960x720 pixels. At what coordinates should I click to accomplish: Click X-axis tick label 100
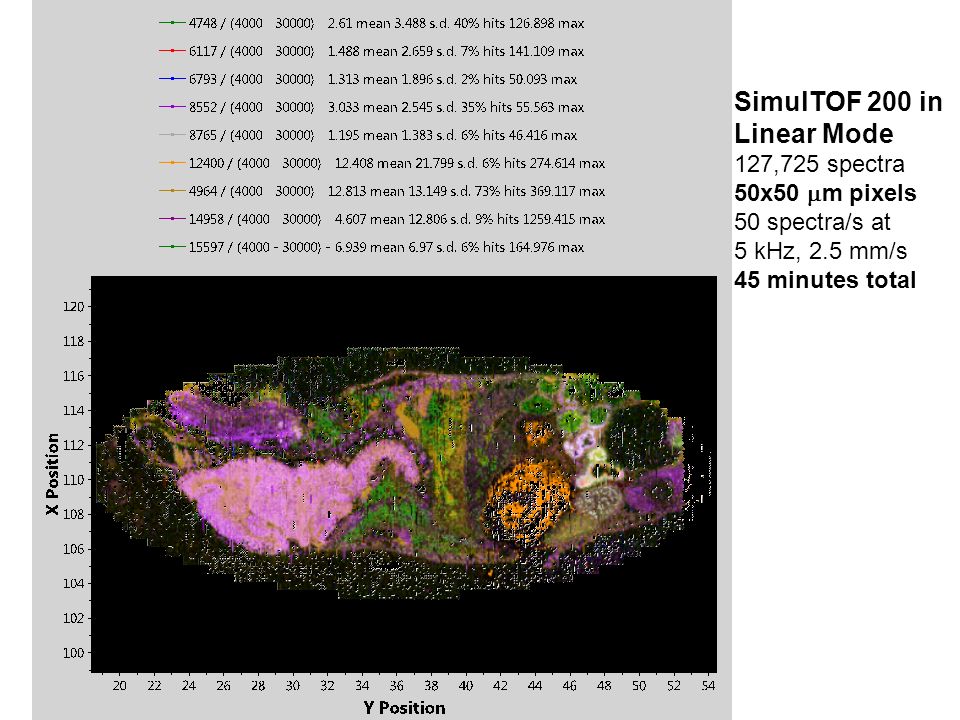click(x=73, y=653)
